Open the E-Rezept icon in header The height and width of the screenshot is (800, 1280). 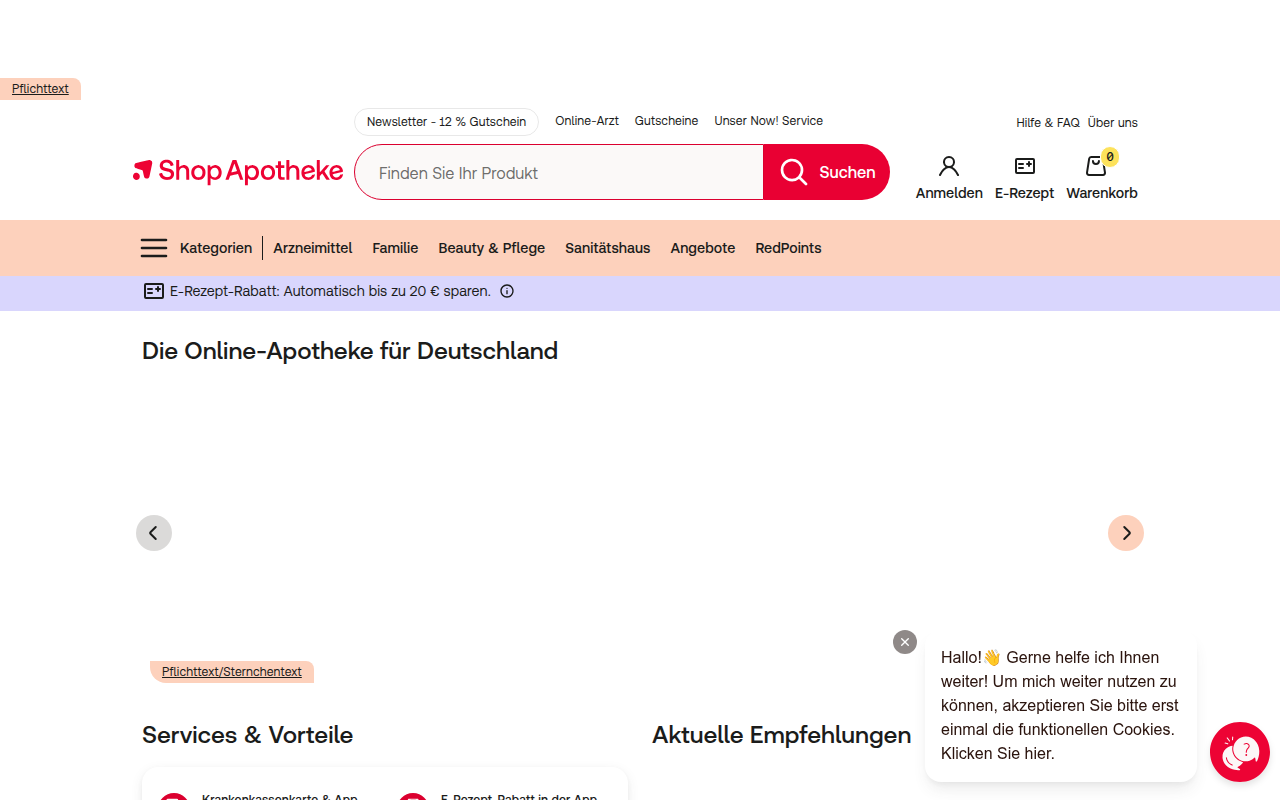tap(1024, 178)
